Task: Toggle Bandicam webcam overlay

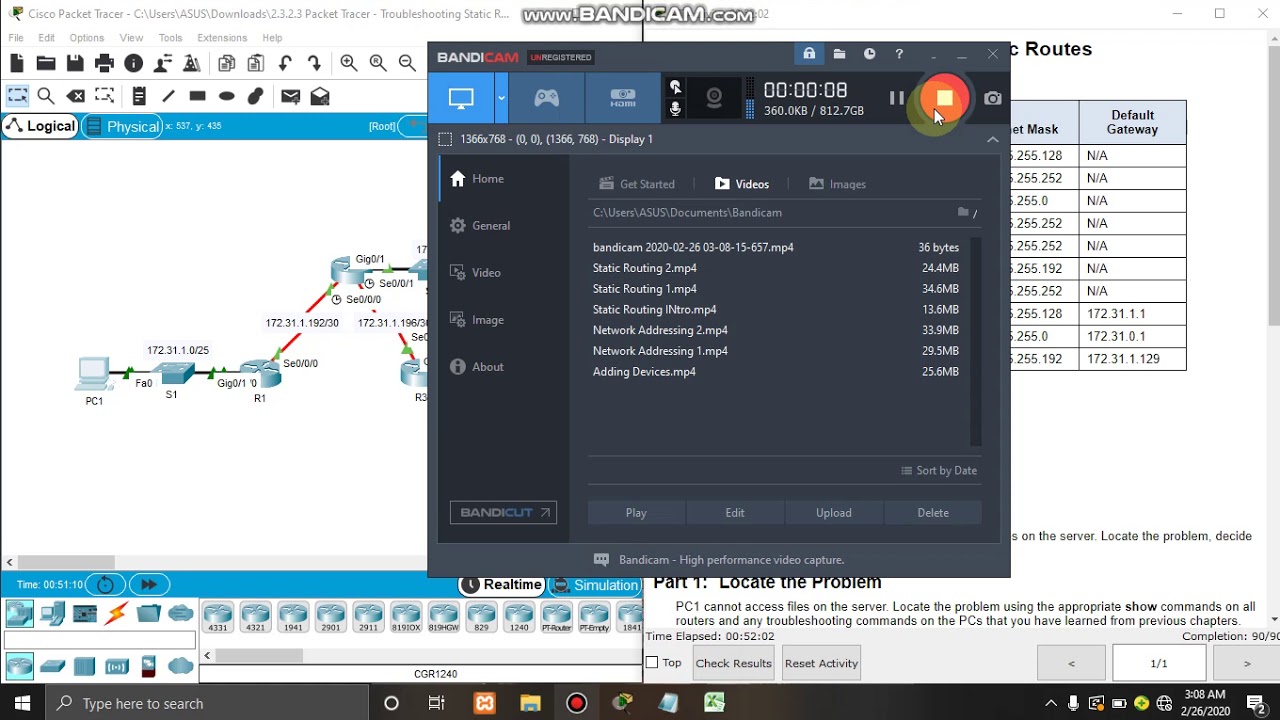Action: pos(714,98)
